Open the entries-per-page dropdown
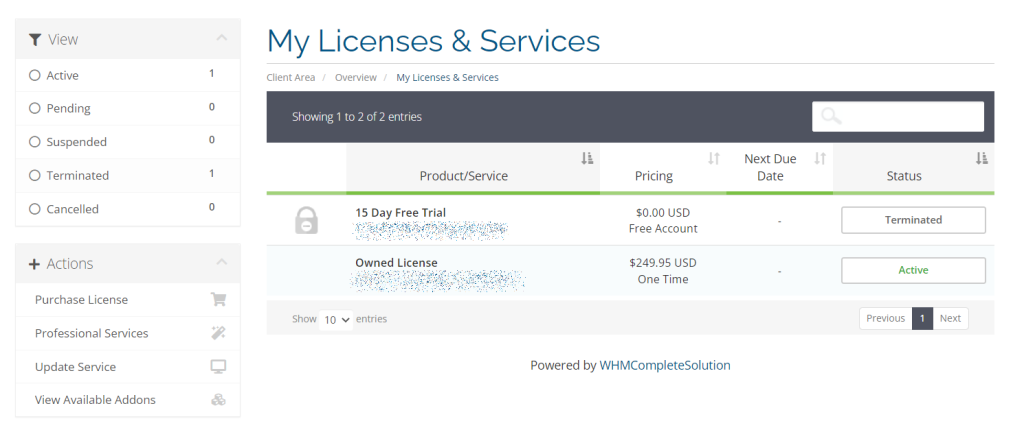The height and width of the screenshot is (430, 1024). point(335,320)
